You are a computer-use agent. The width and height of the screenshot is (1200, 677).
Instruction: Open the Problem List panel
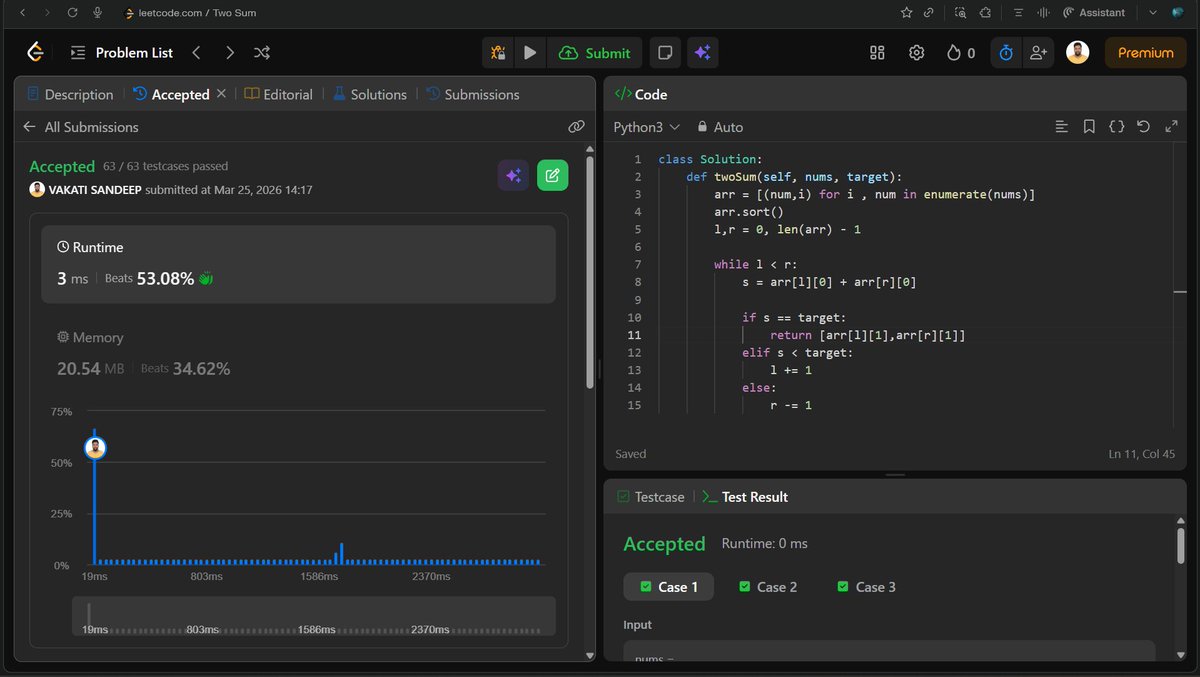[121, 53]
